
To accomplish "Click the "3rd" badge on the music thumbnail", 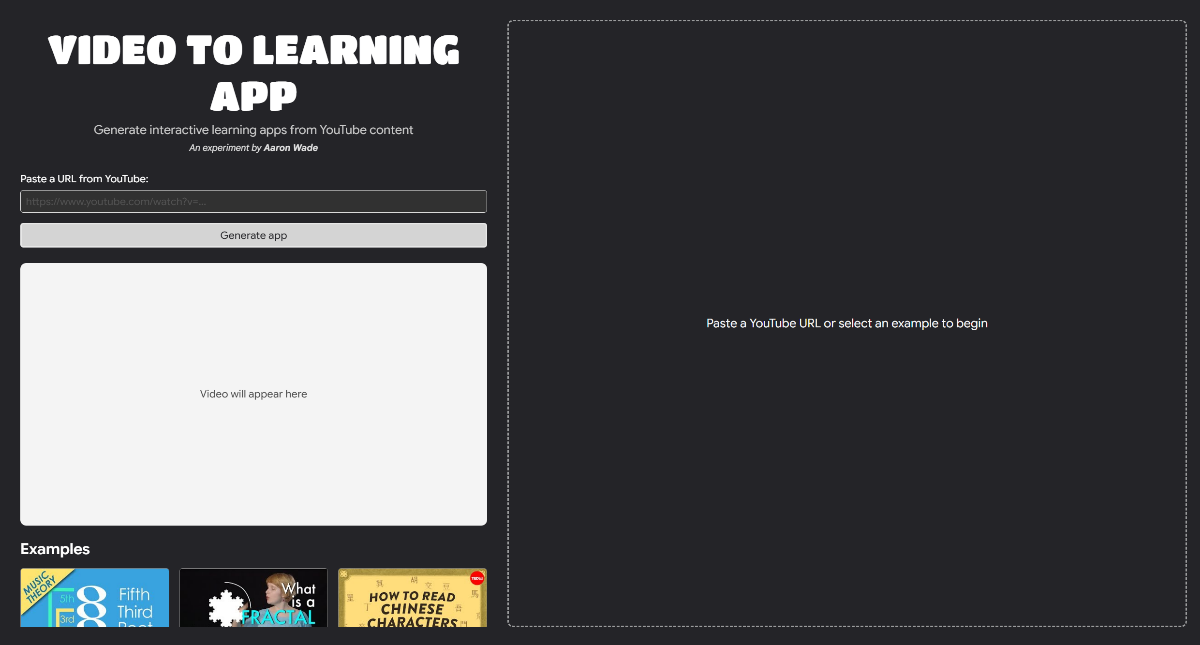I will click(x=66, y=620).
